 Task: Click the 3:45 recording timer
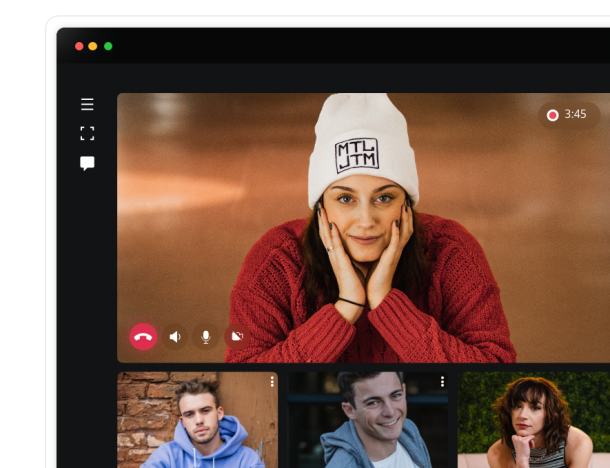pyautogui.click(x=575, y=115)
